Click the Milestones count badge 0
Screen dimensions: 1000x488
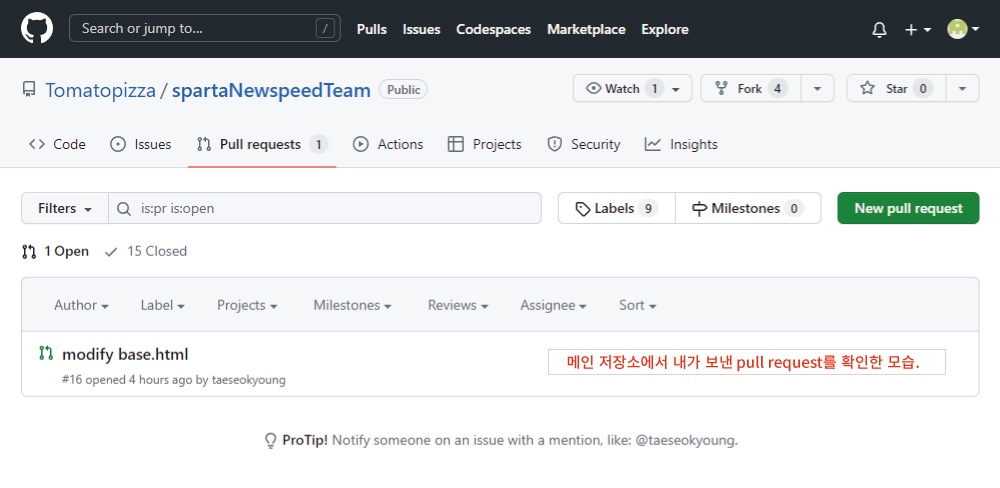[x=793, y=209]
